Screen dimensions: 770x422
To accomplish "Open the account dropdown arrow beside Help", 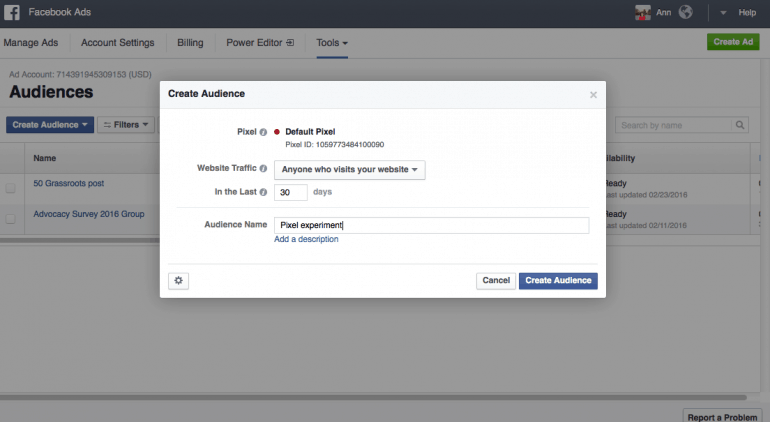I will click(723, 13).
